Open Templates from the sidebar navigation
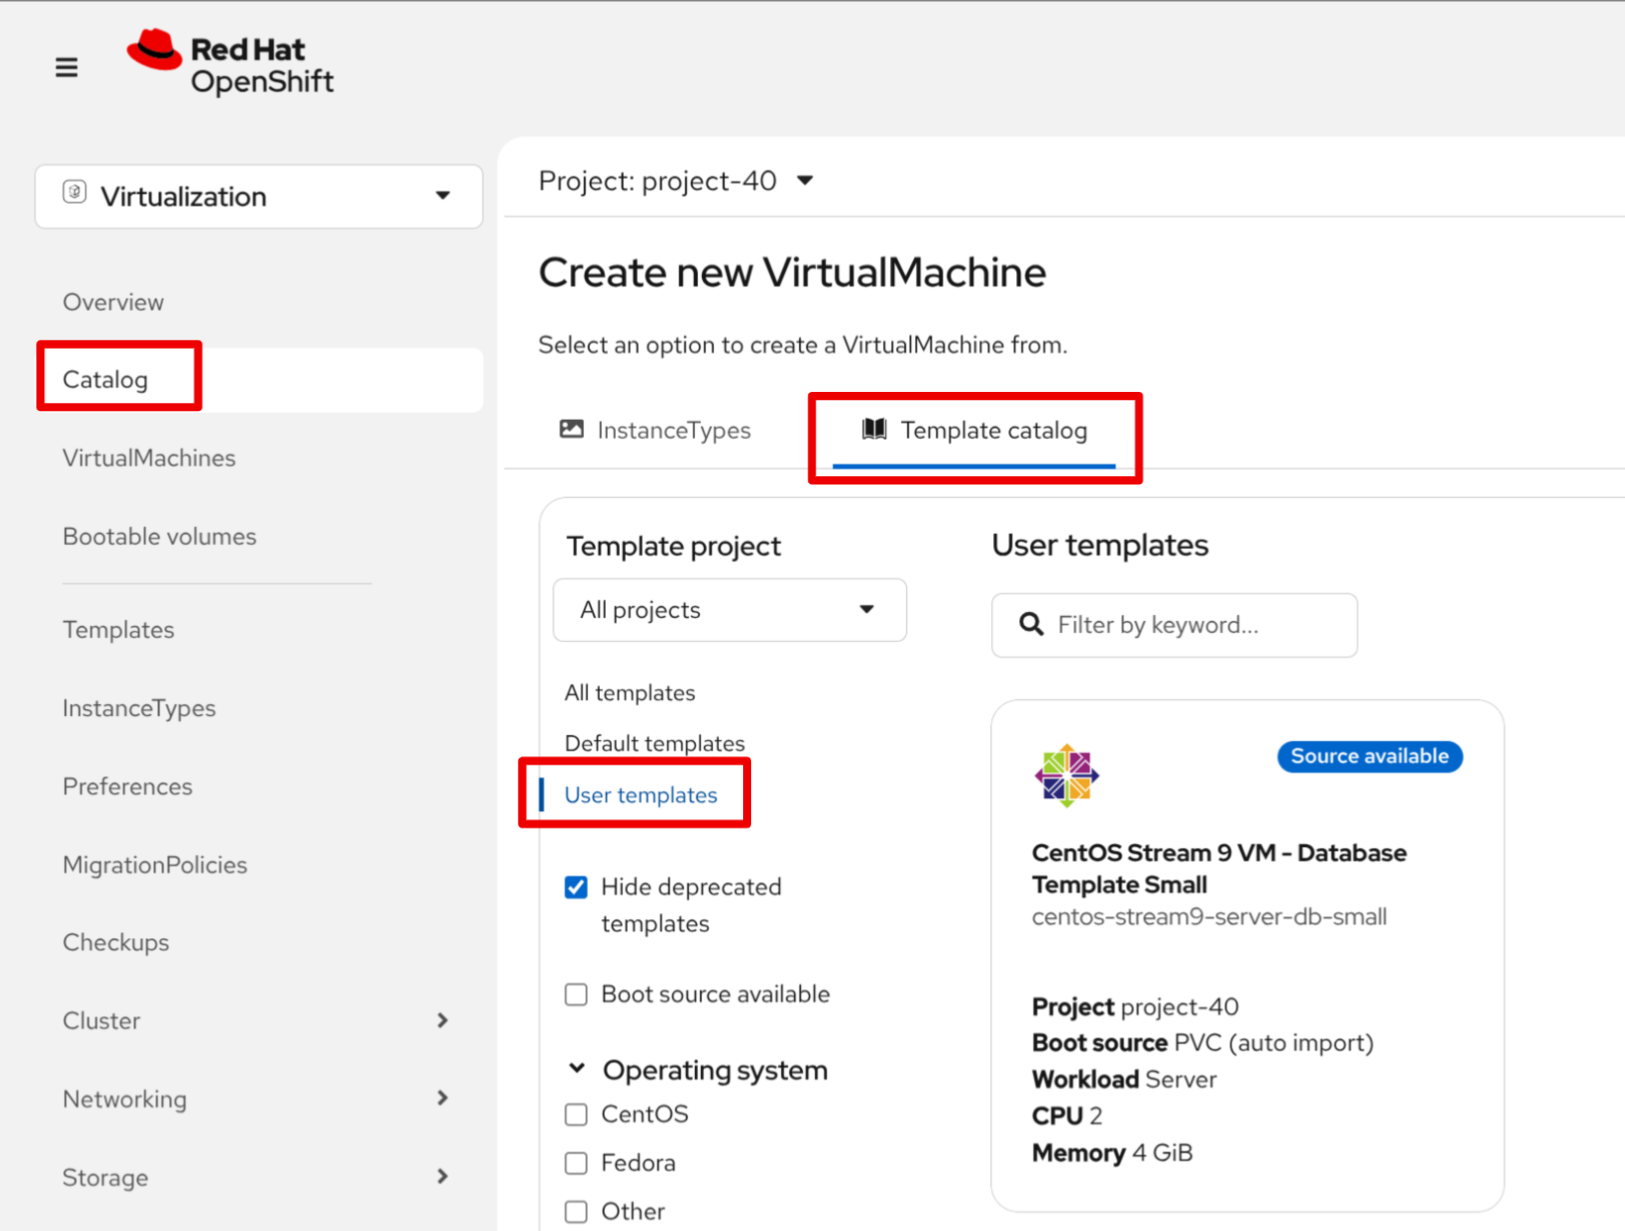Screen dimensions: 1625x1231 tap(118, 629)
